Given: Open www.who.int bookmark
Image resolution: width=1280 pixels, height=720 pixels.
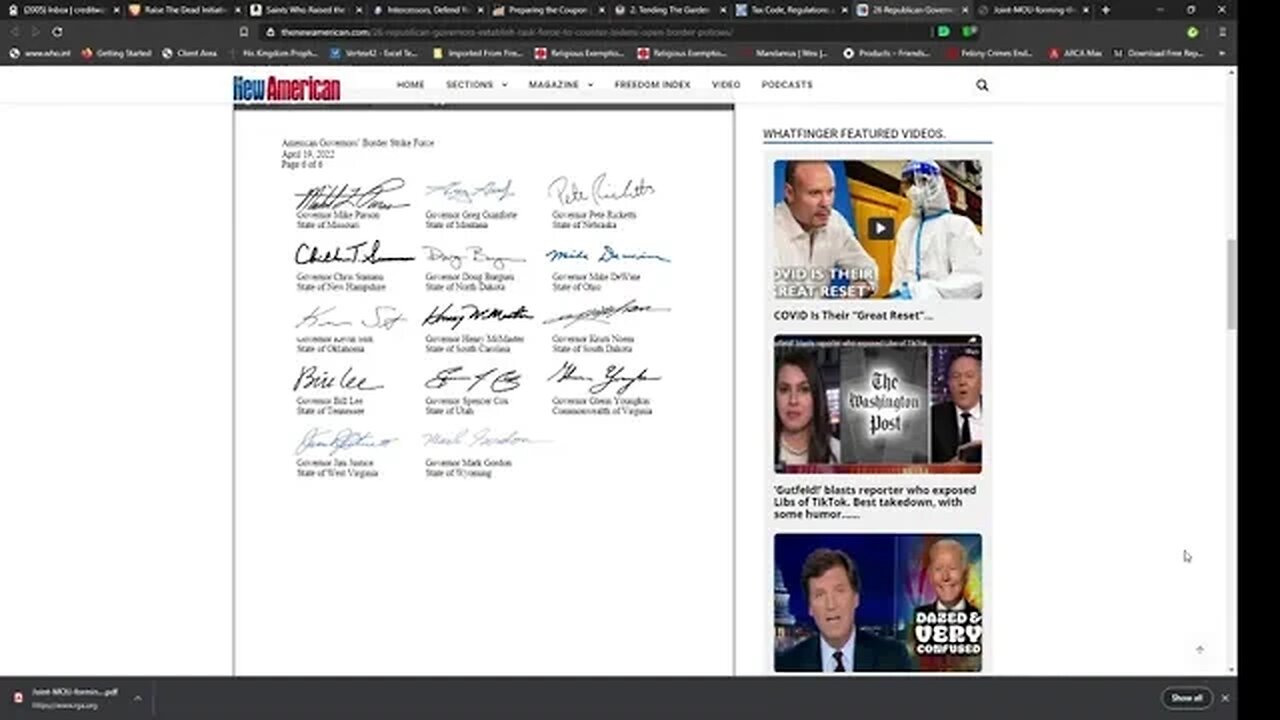Looking at the screenshot, I should [39, 53].
